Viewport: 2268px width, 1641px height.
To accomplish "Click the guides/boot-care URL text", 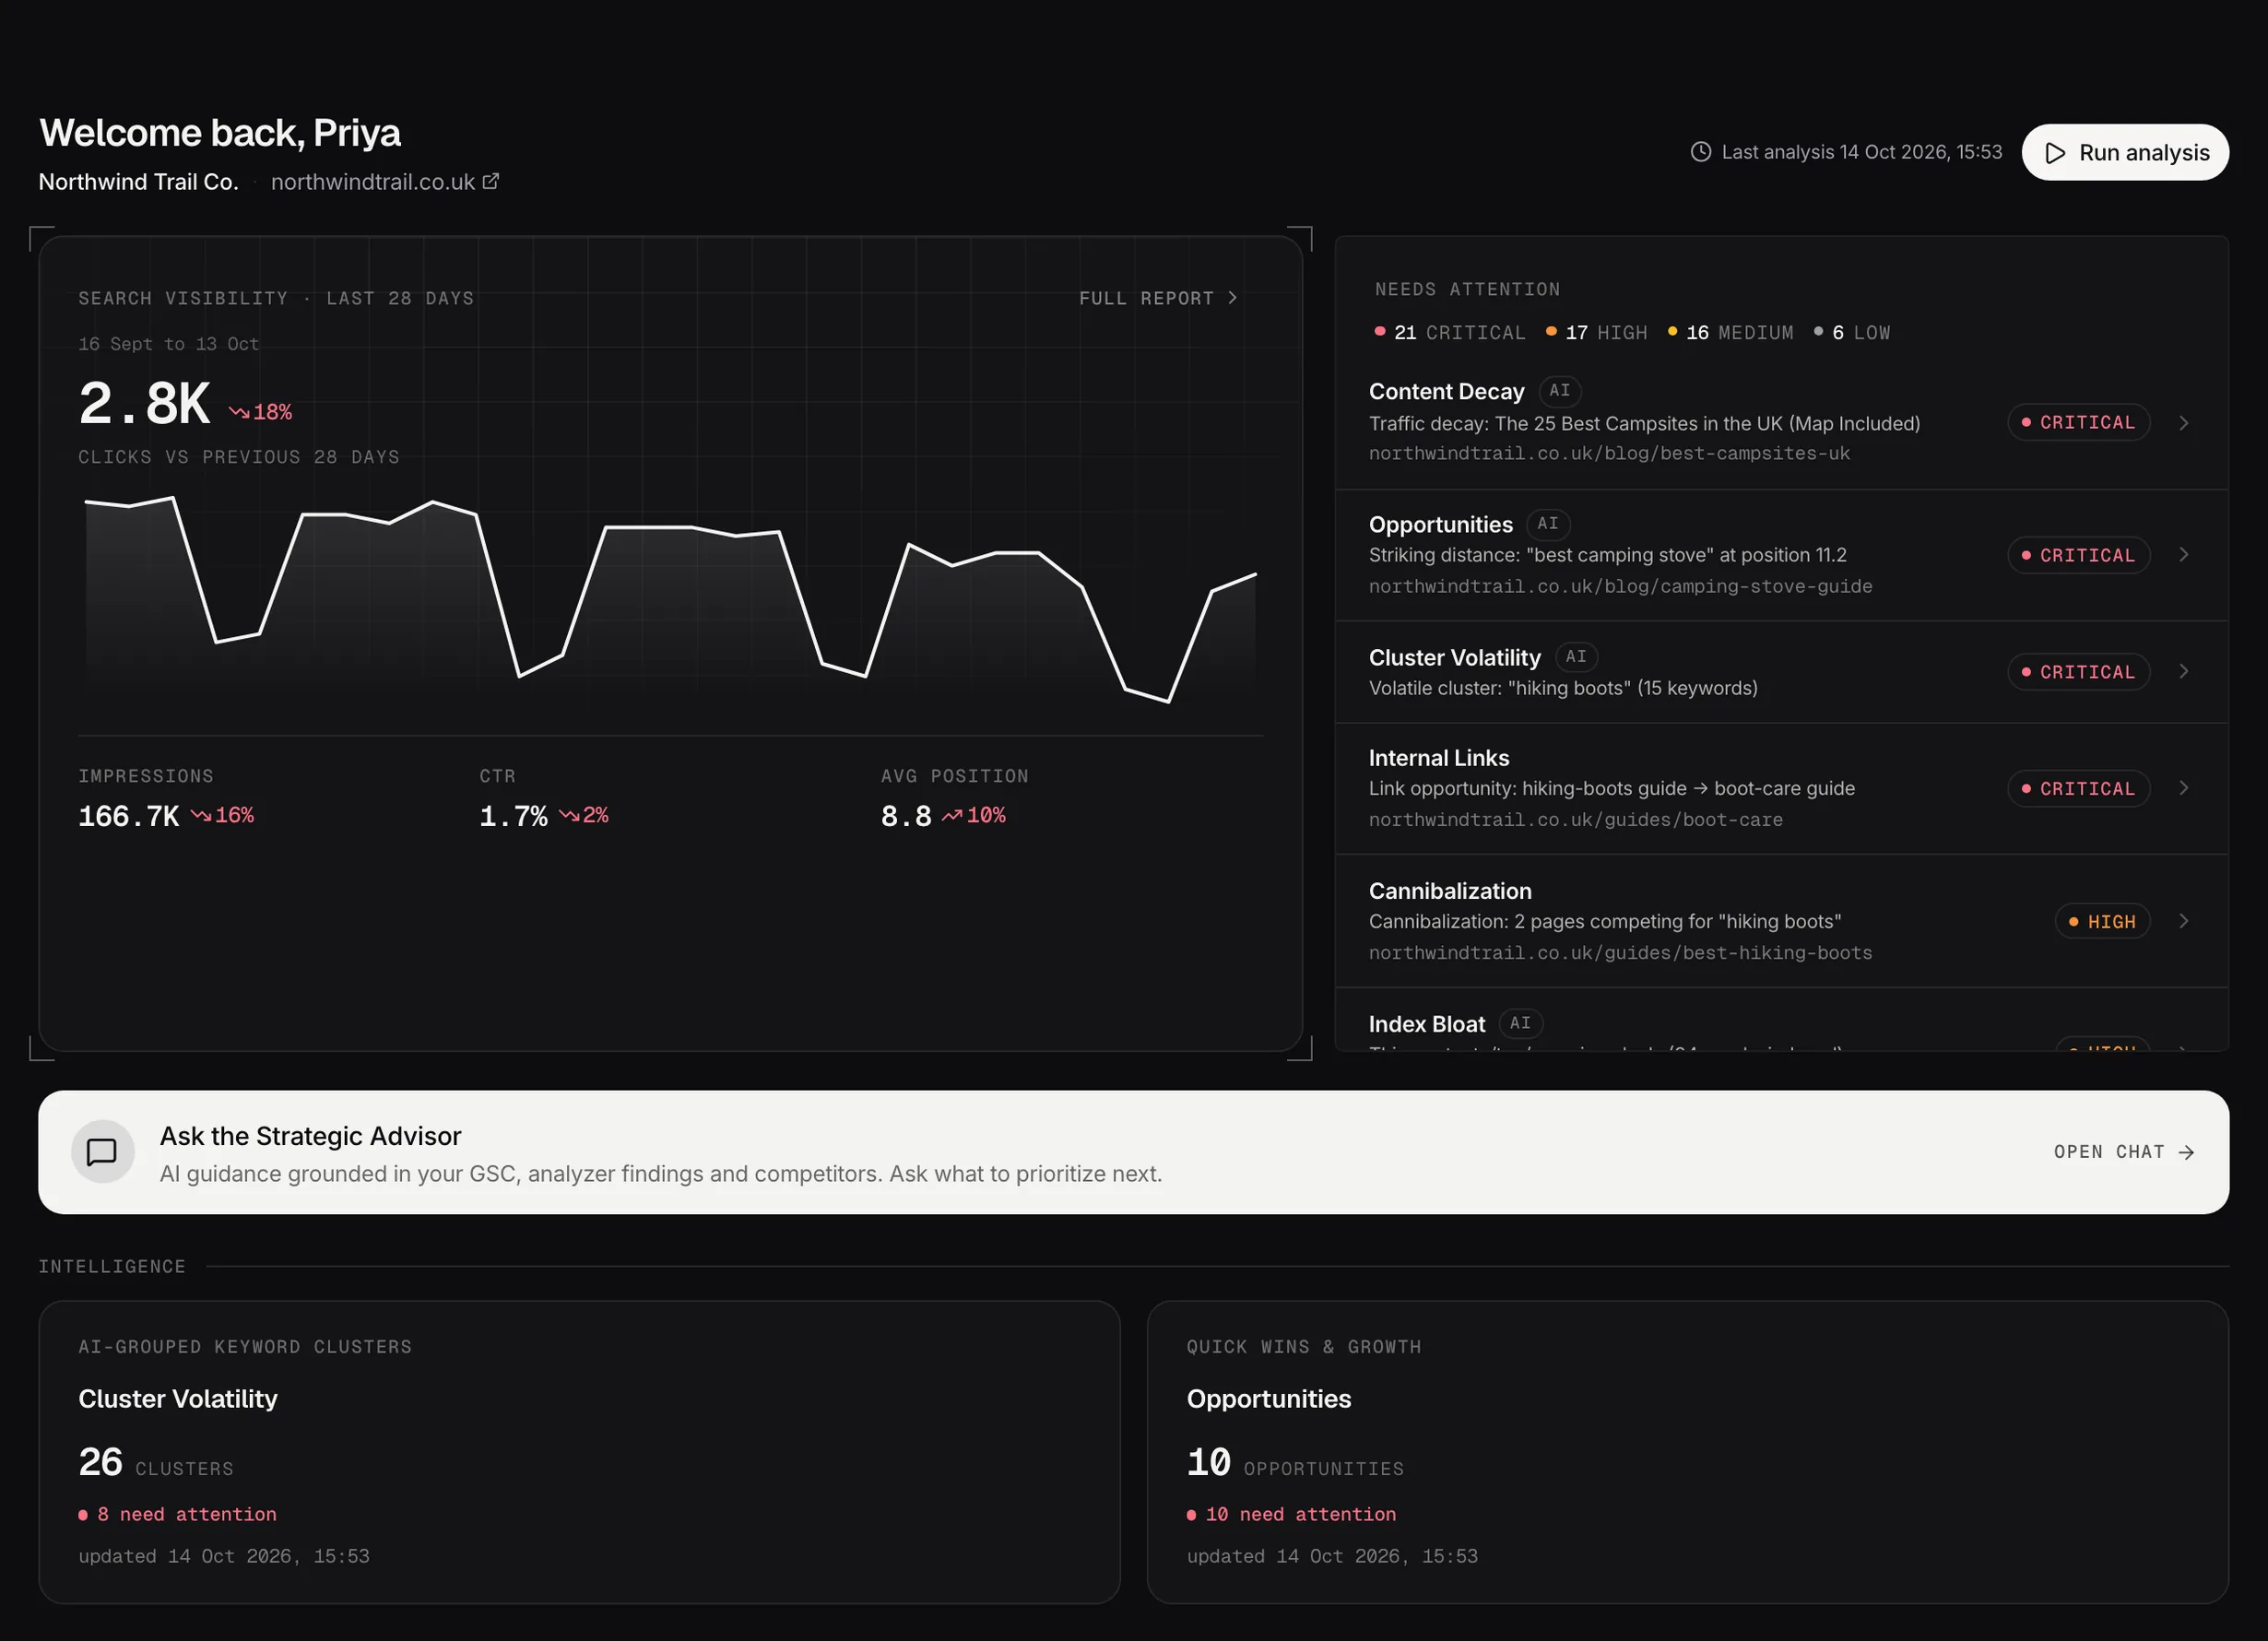I will pos(1575,820).
